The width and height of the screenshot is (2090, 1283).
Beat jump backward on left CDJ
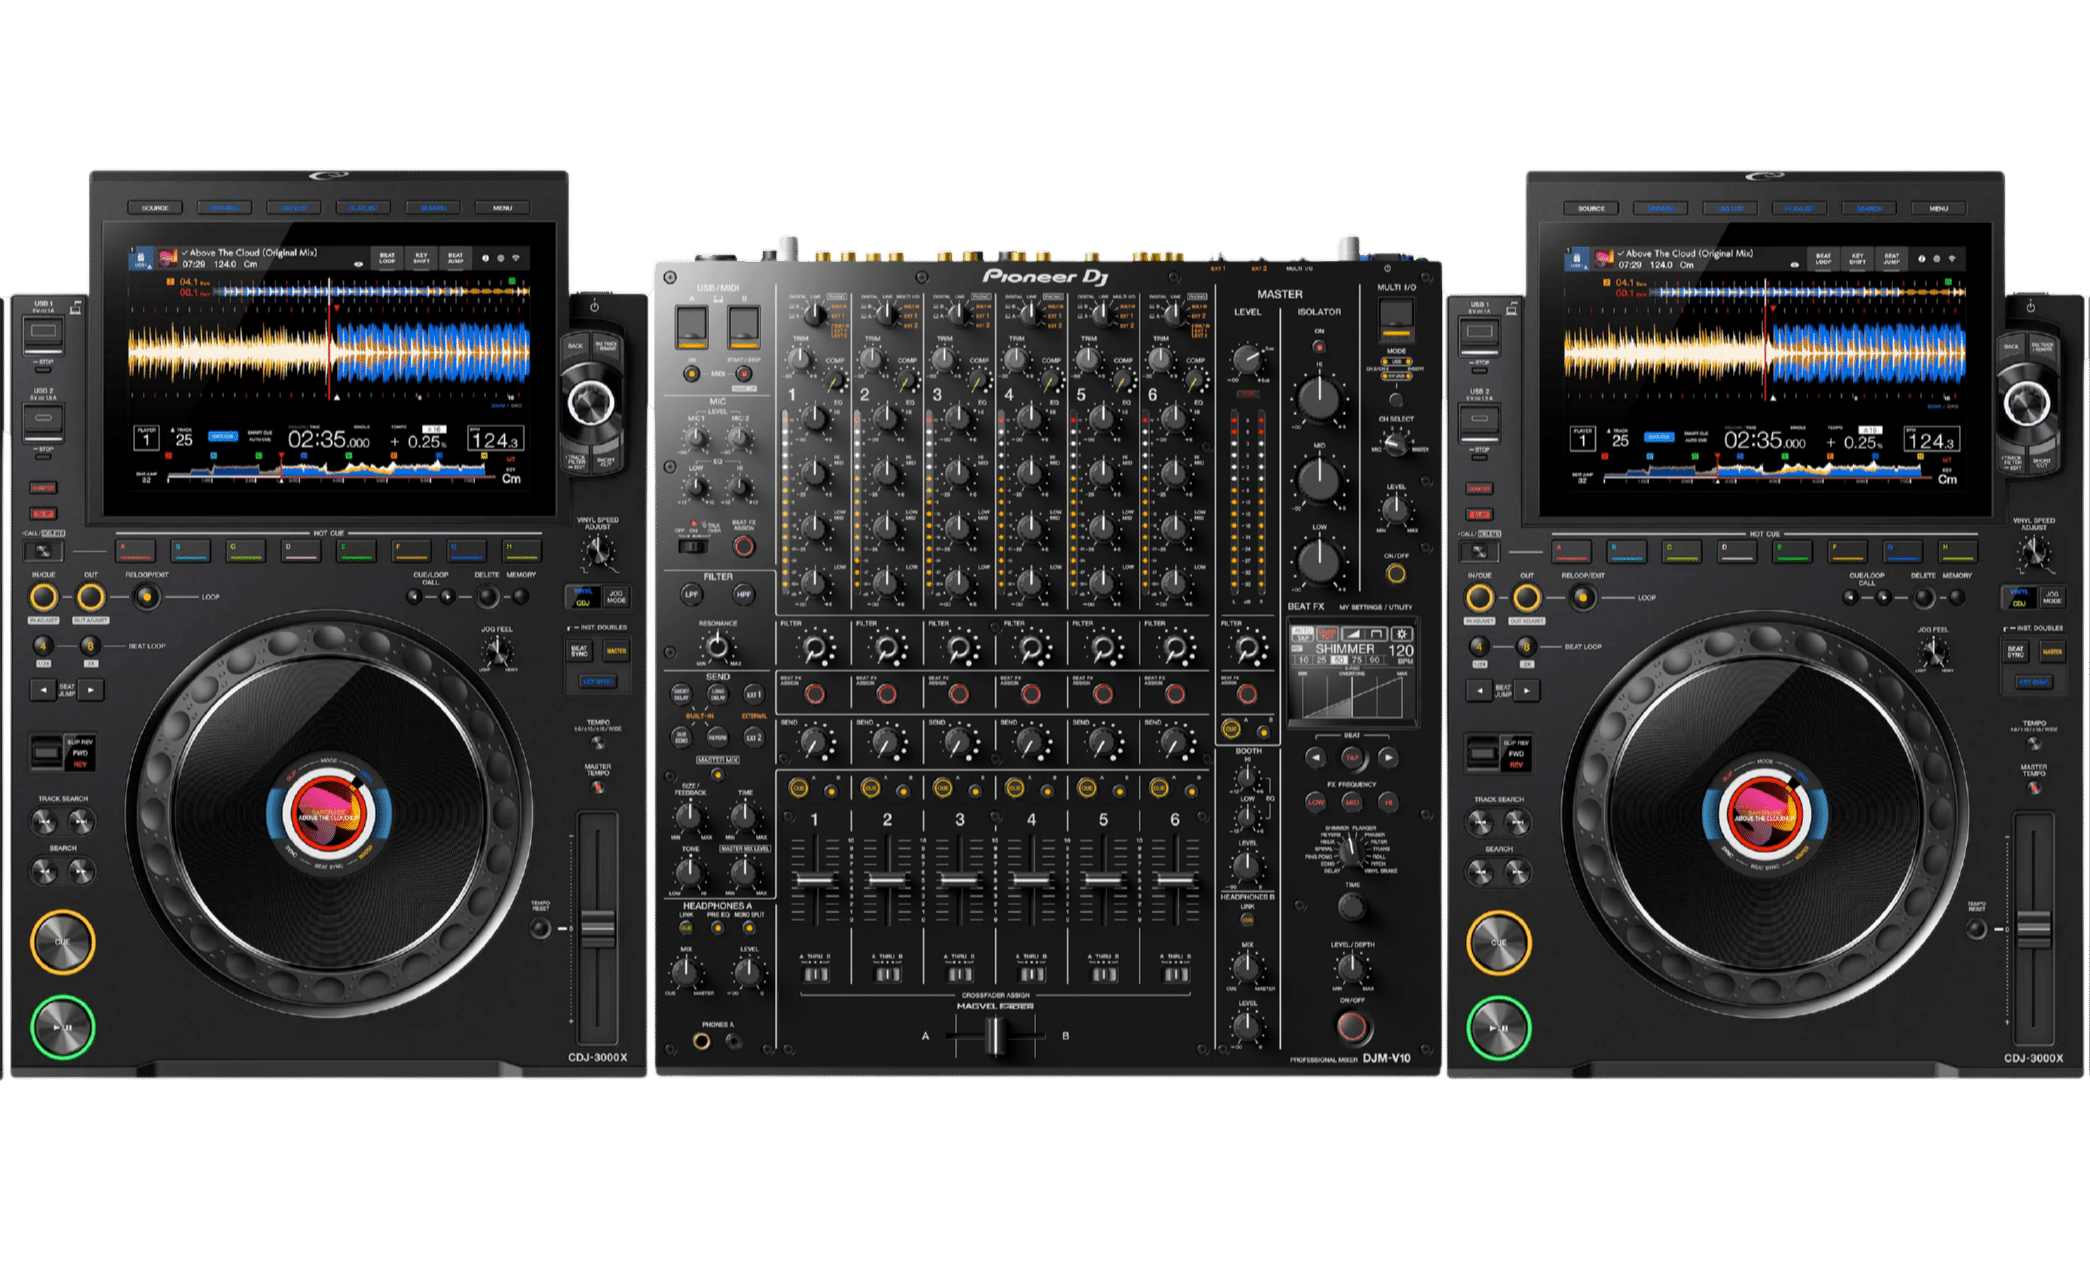(x=43, y=690)
